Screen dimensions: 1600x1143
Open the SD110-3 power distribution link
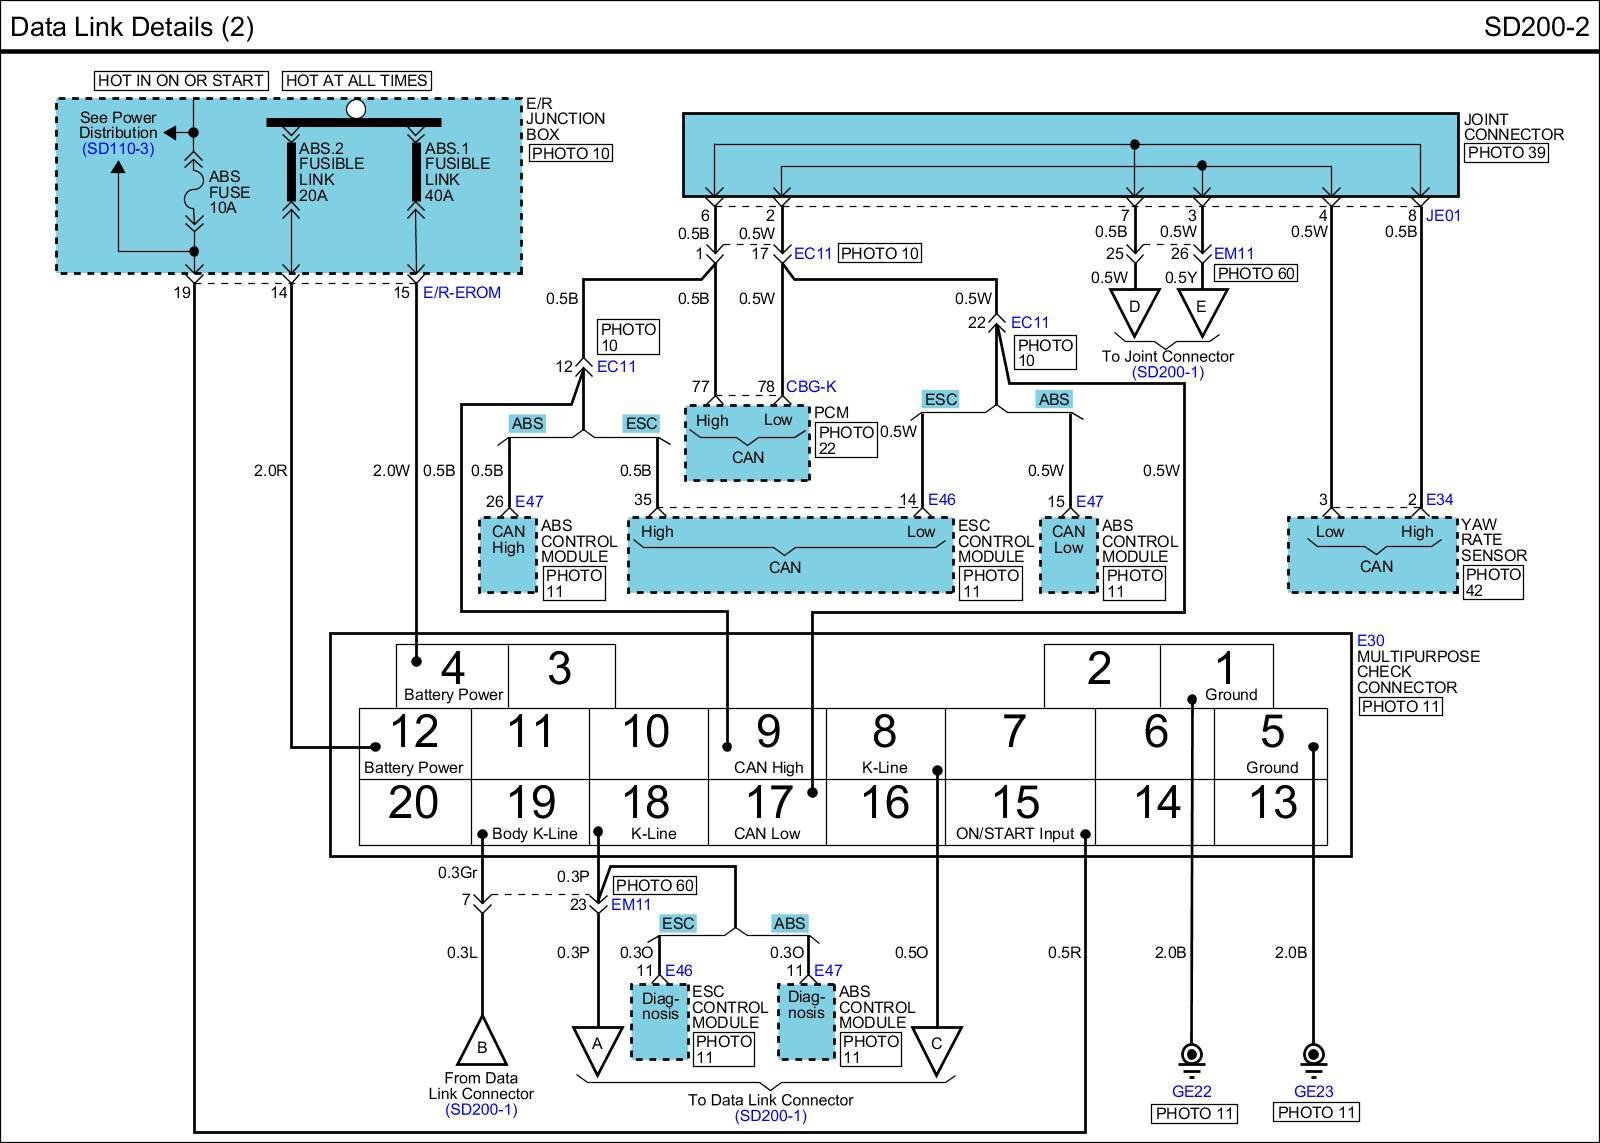(x=118, y=149)
